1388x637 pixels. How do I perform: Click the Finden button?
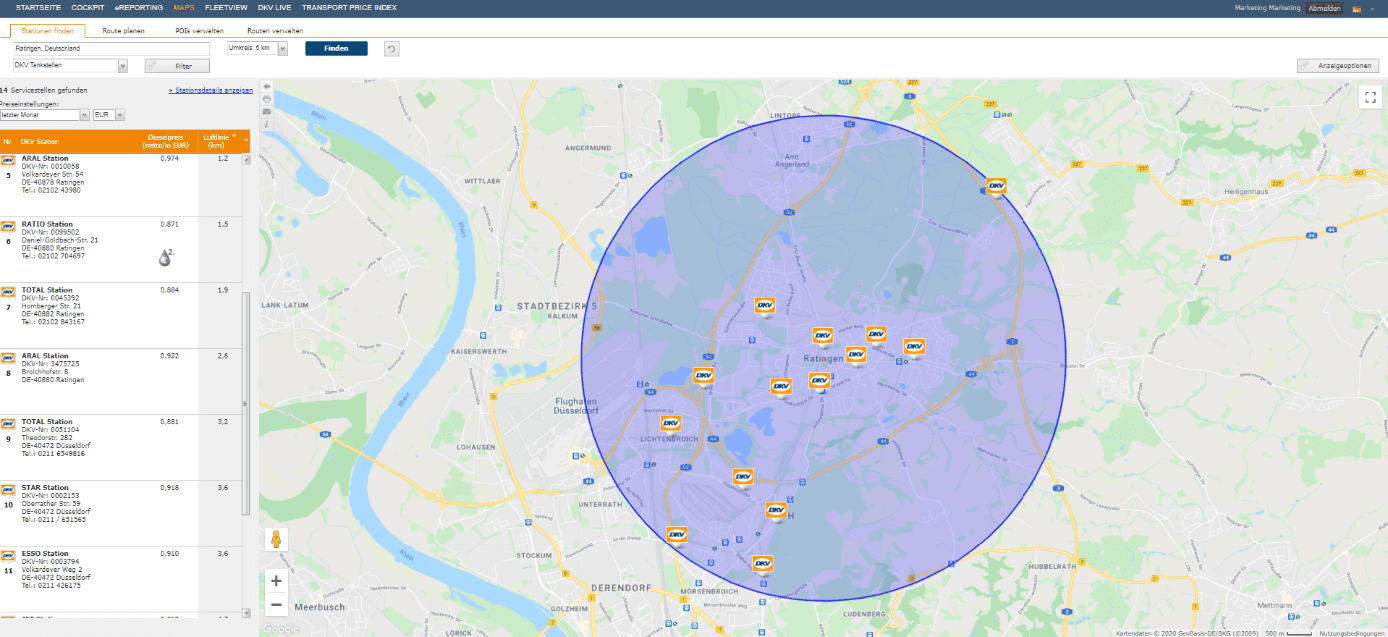click(336, 48)
